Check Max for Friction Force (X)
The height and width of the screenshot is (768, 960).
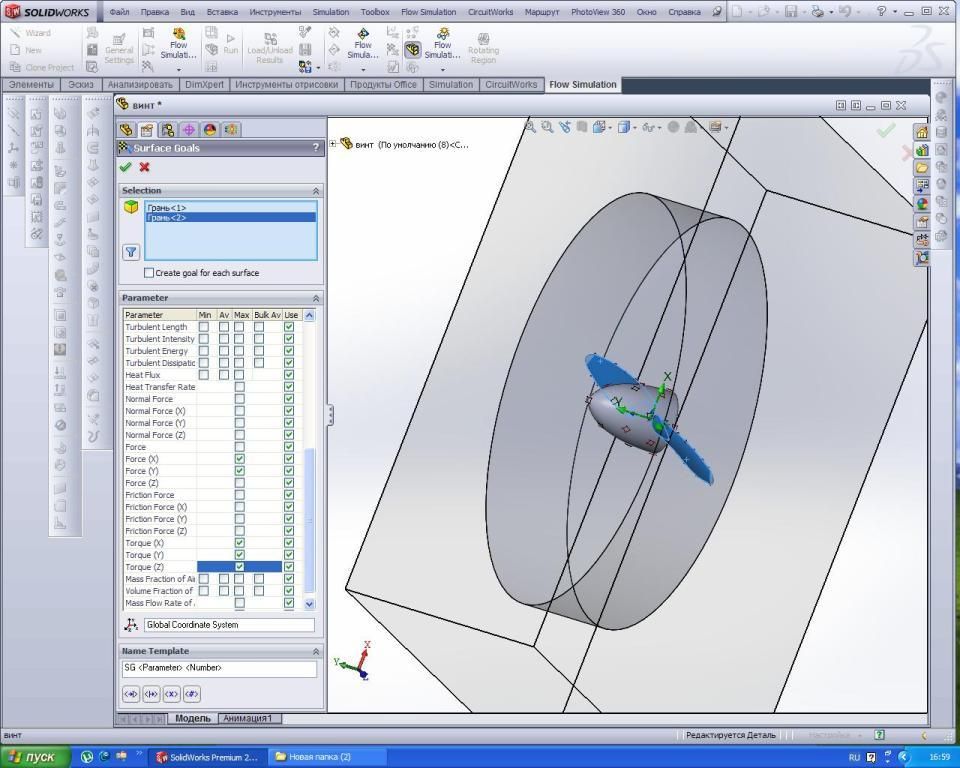239,507
